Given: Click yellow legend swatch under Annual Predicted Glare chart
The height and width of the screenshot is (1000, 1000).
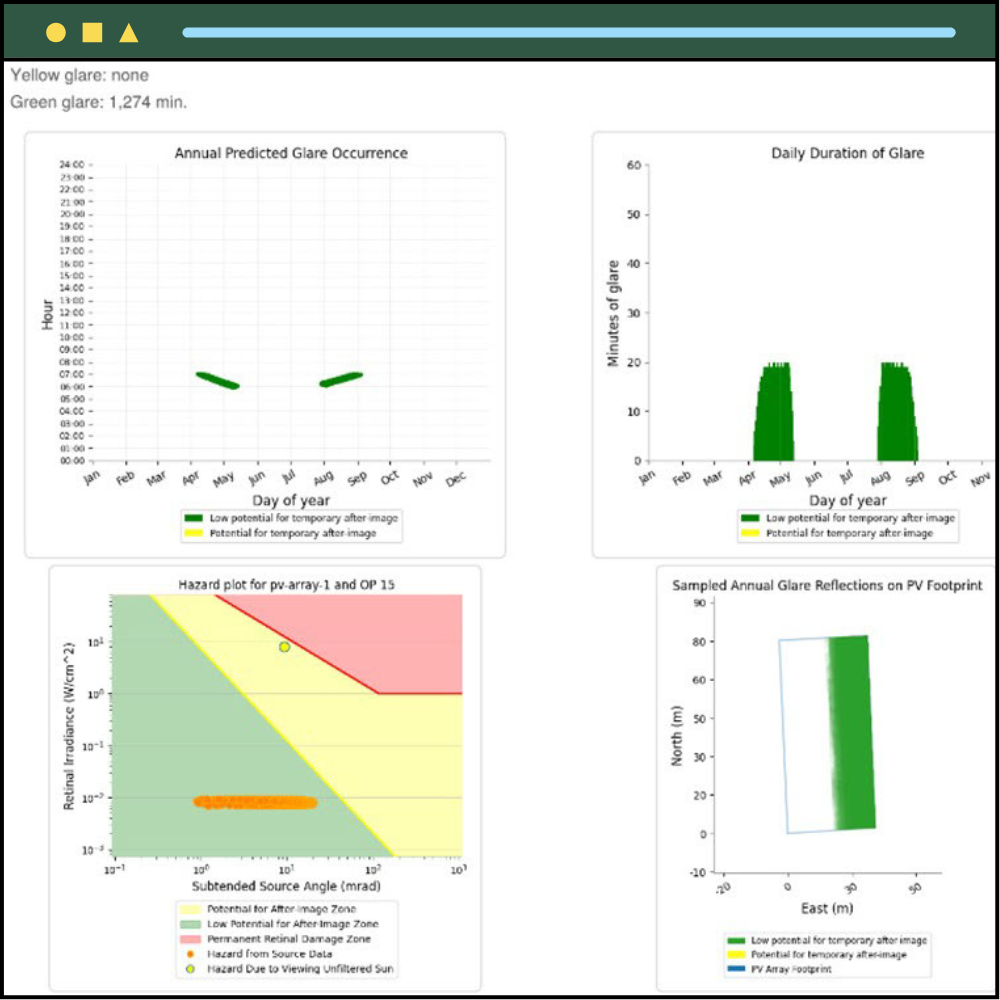Looking at the screenshot, I should point(192,533).
